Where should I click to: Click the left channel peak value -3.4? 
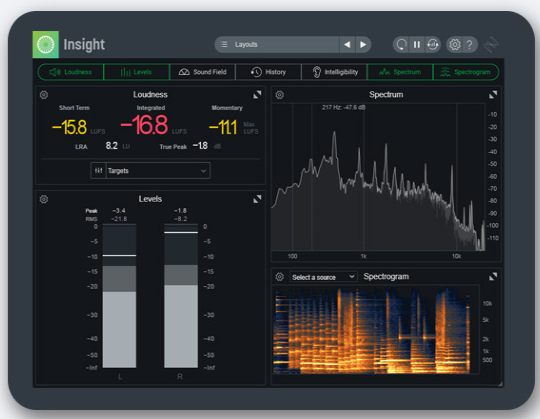[x=119, y=211]
